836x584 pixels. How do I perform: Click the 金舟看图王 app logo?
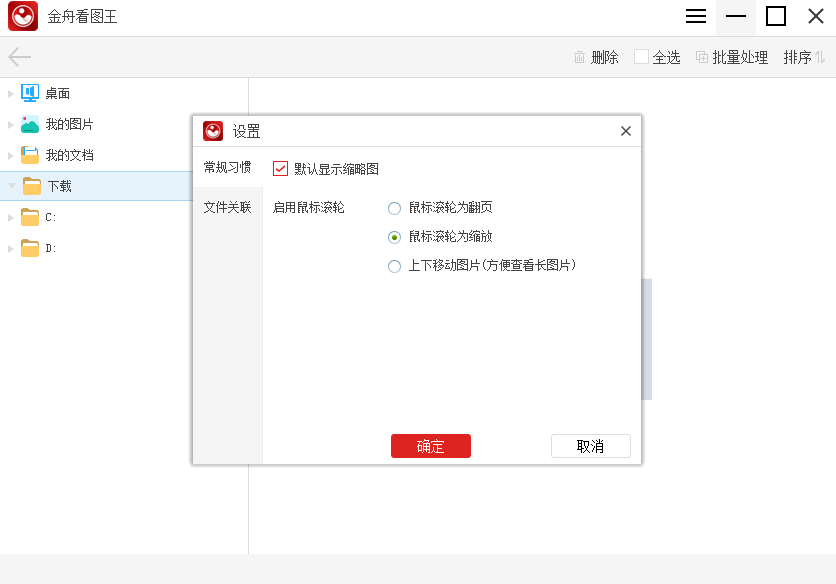(23, 16)
